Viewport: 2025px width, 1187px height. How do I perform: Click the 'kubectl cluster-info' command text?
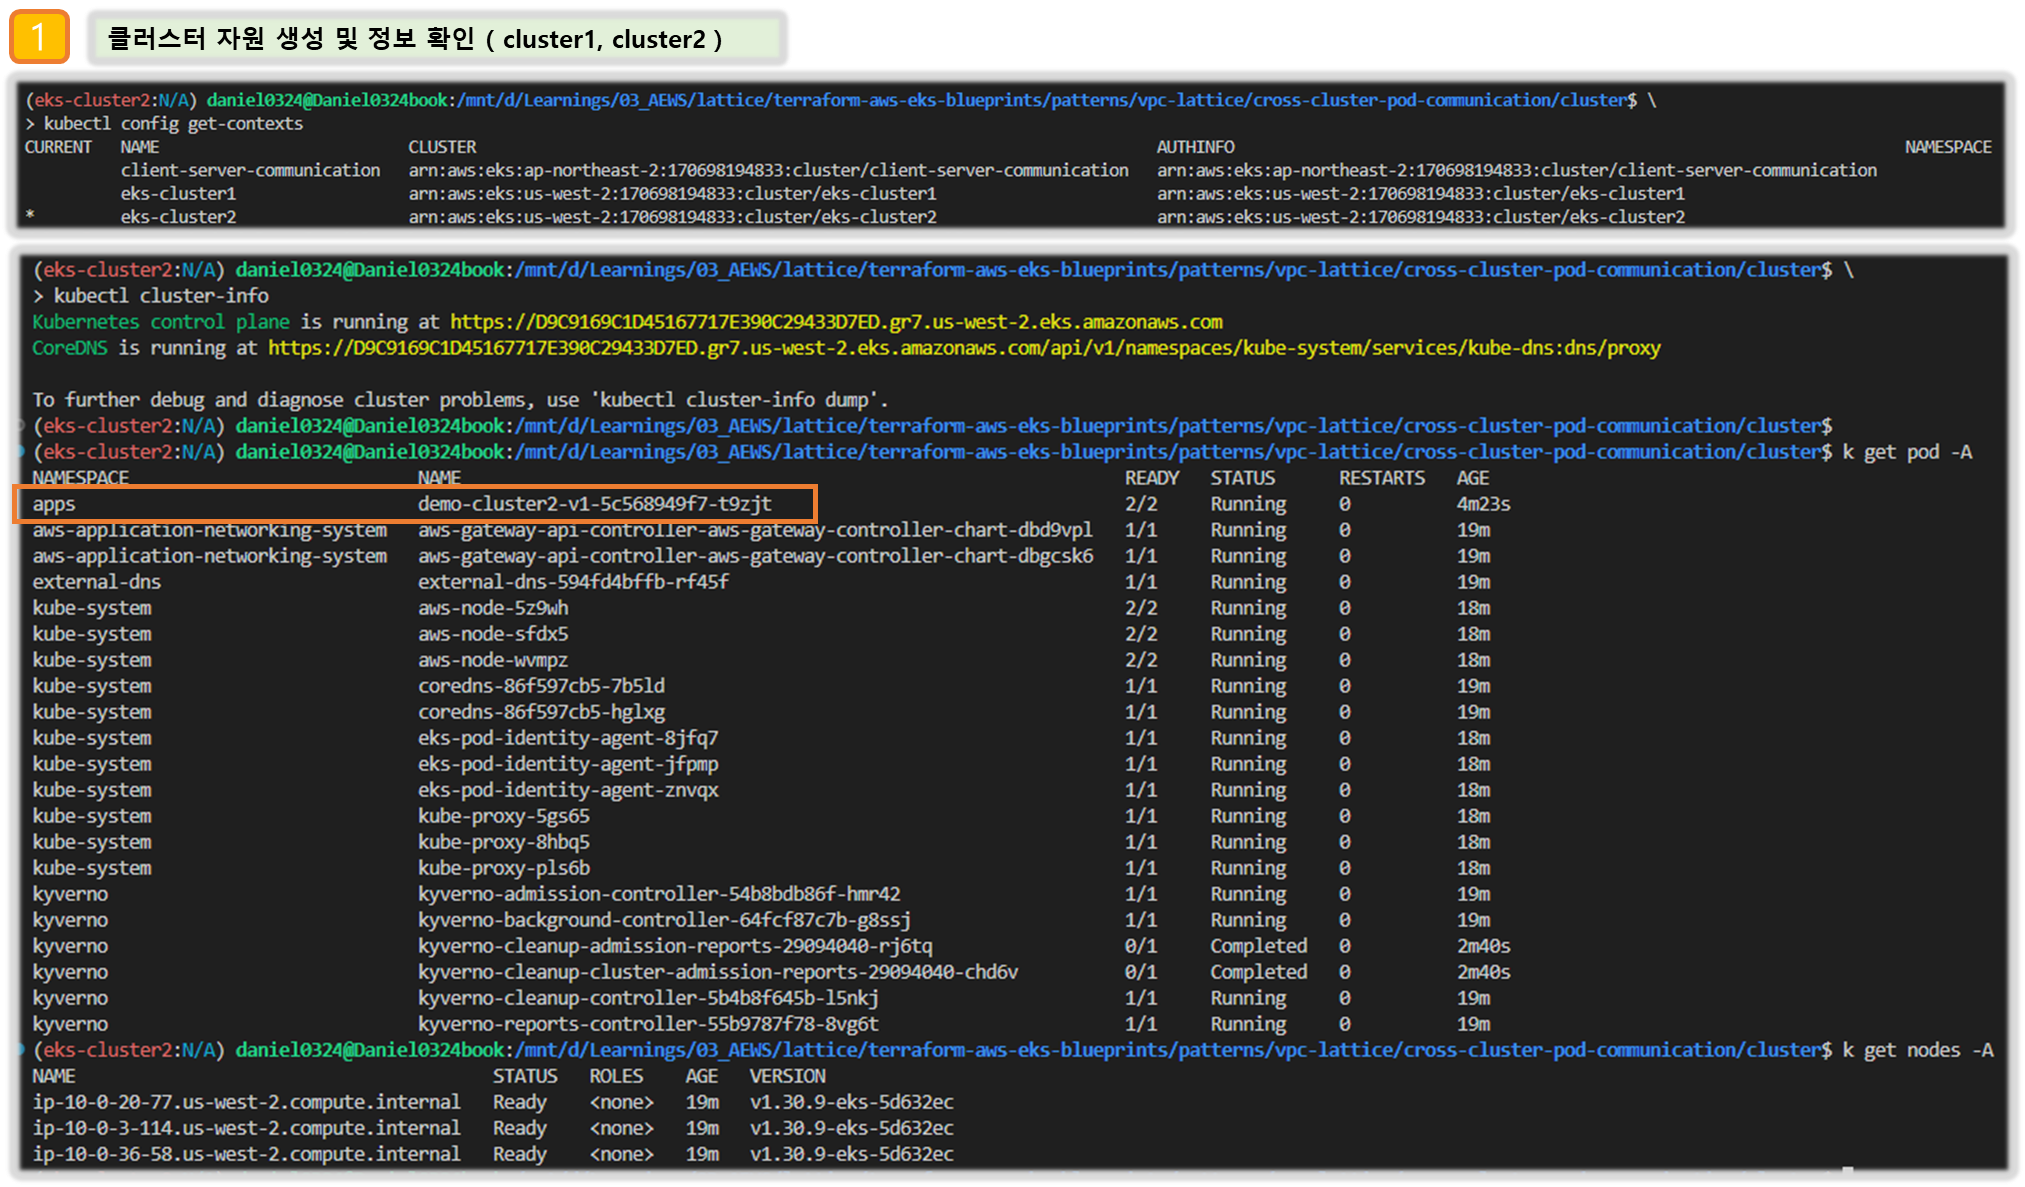tap(161, 296)
